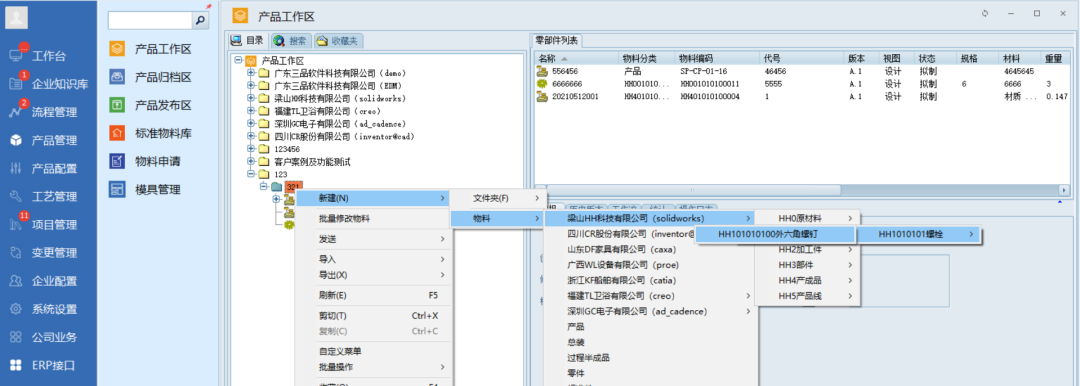
Task: Expand the 客户案例及功能测试 tree node
Action: pyautogui.click(x=251, y=161)
